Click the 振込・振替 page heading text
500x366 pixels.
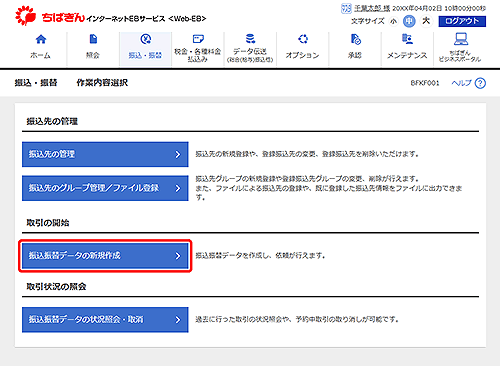[x=36, y=83]
